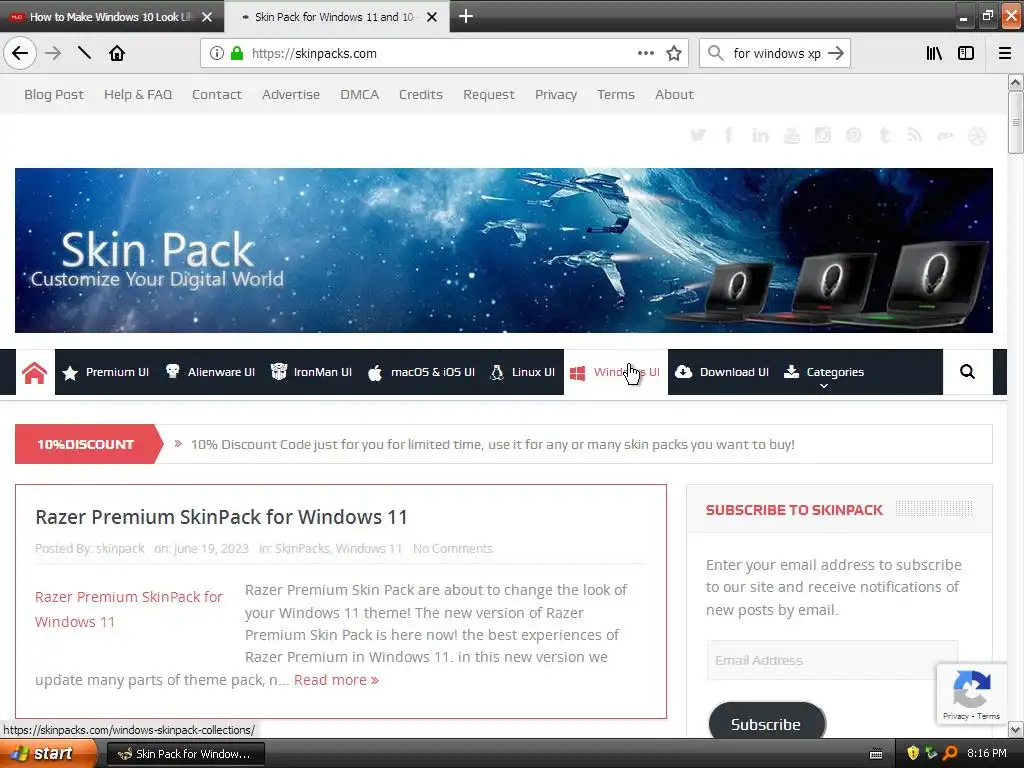The width and height of the screenshot is (1024, 768).
Task: Open the Help & FAQ link
Action: [x=138, y=95]
